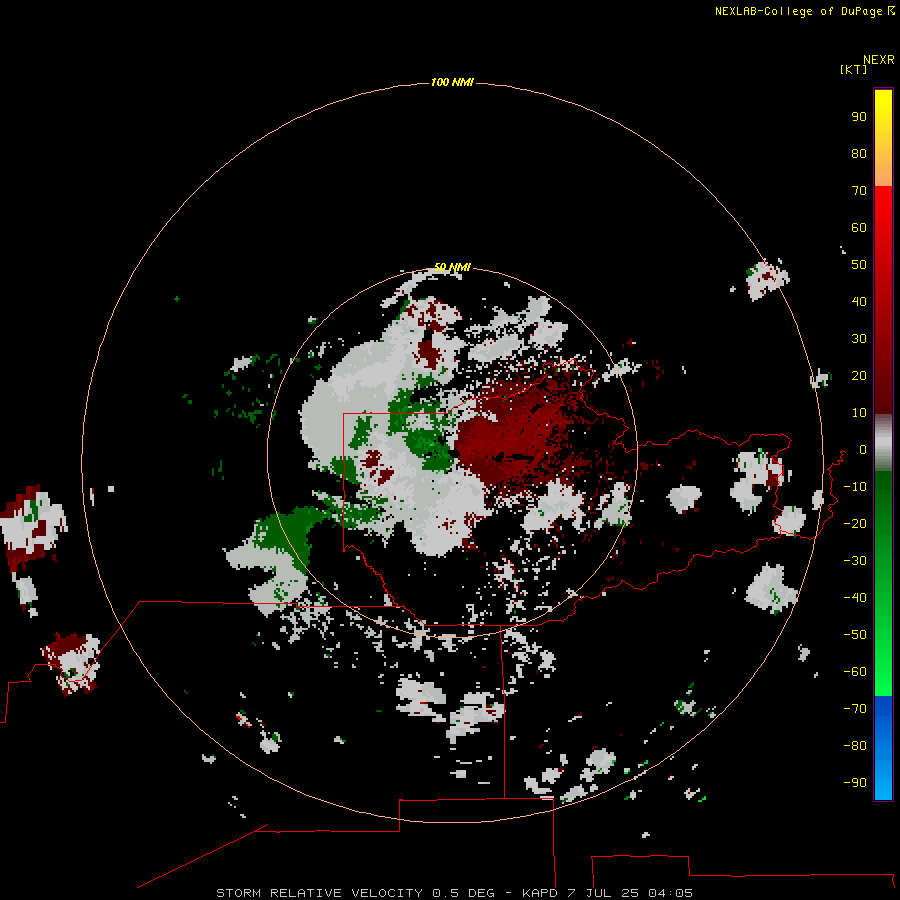Viewport: 900px width, 900px height.
Task: Click the -20 value on the velocity scale
Action: tap(855, 523)
